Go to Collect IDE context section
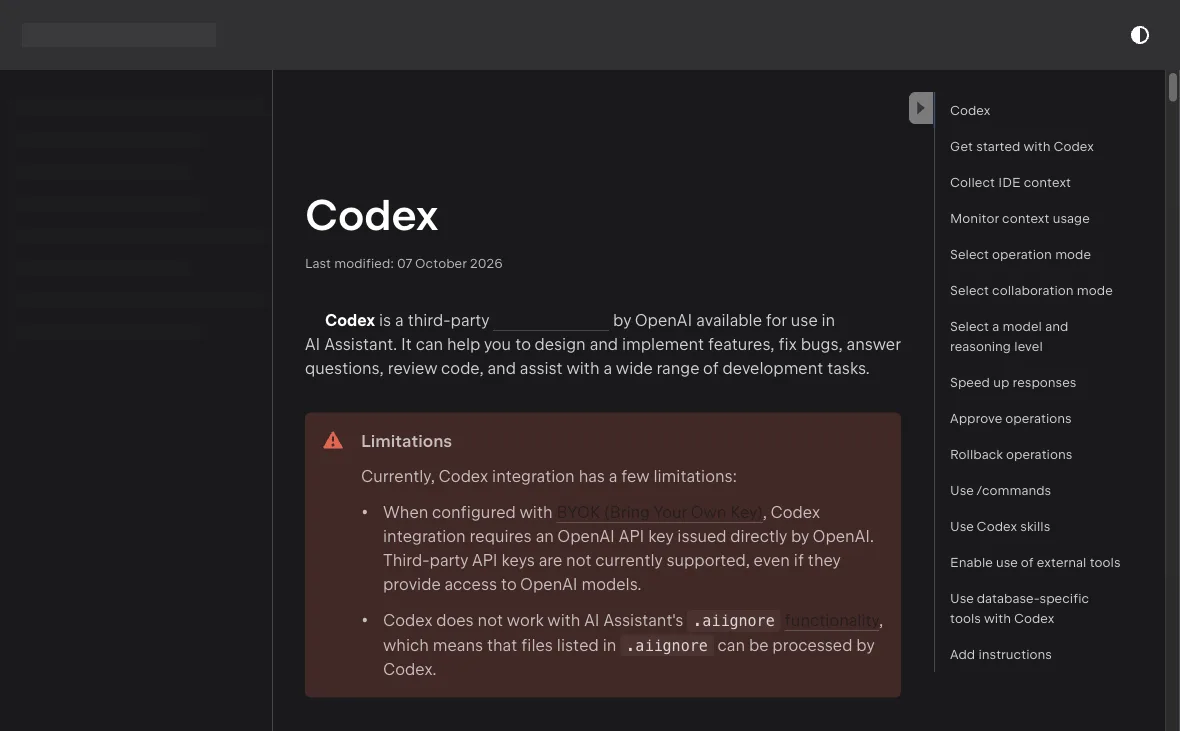 [1010, 183]
